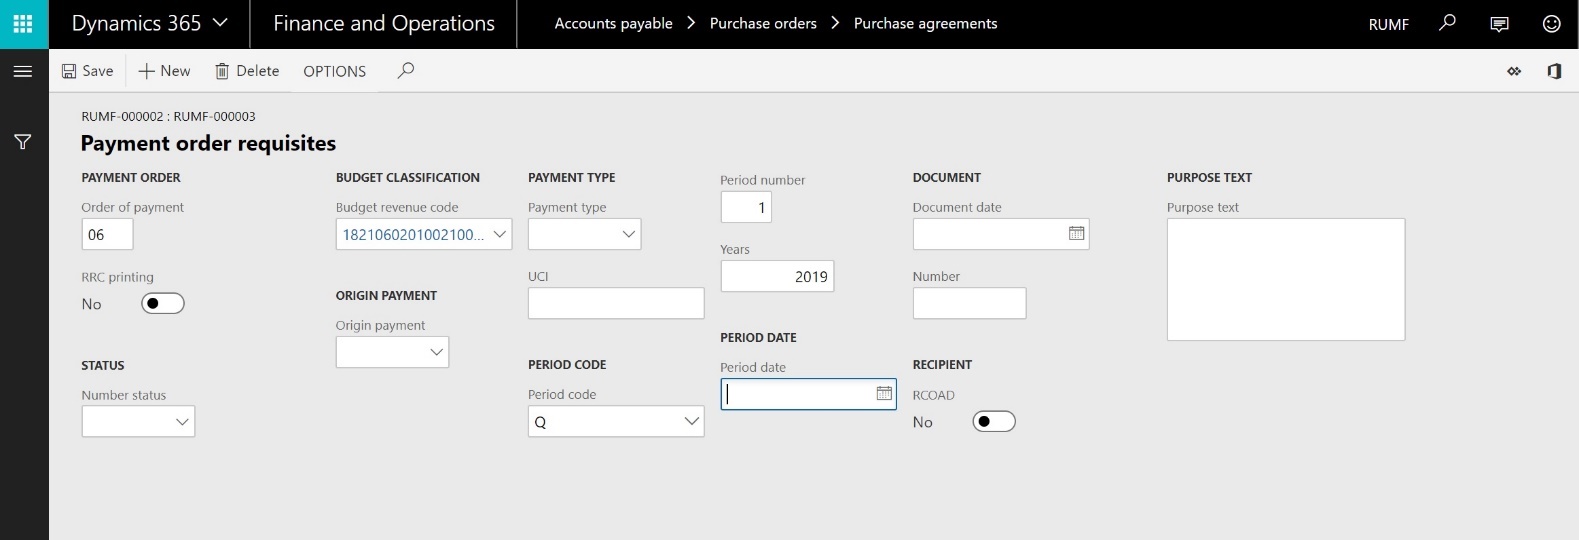Open in Office icon at top right
The width and height of the screenshot is (1579, 540).
click(x=1554, y=71)
